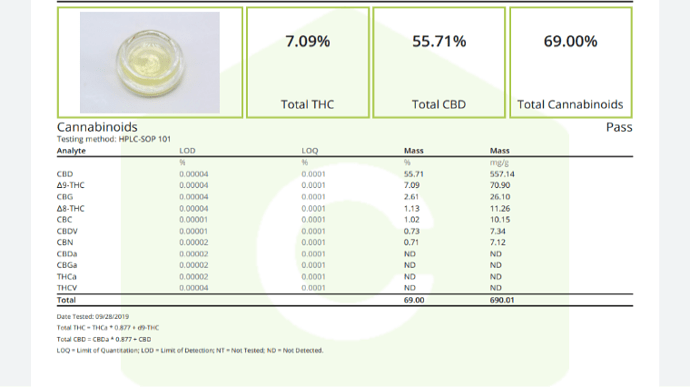Click the Date Tested 09/28/2019 line

92,317
